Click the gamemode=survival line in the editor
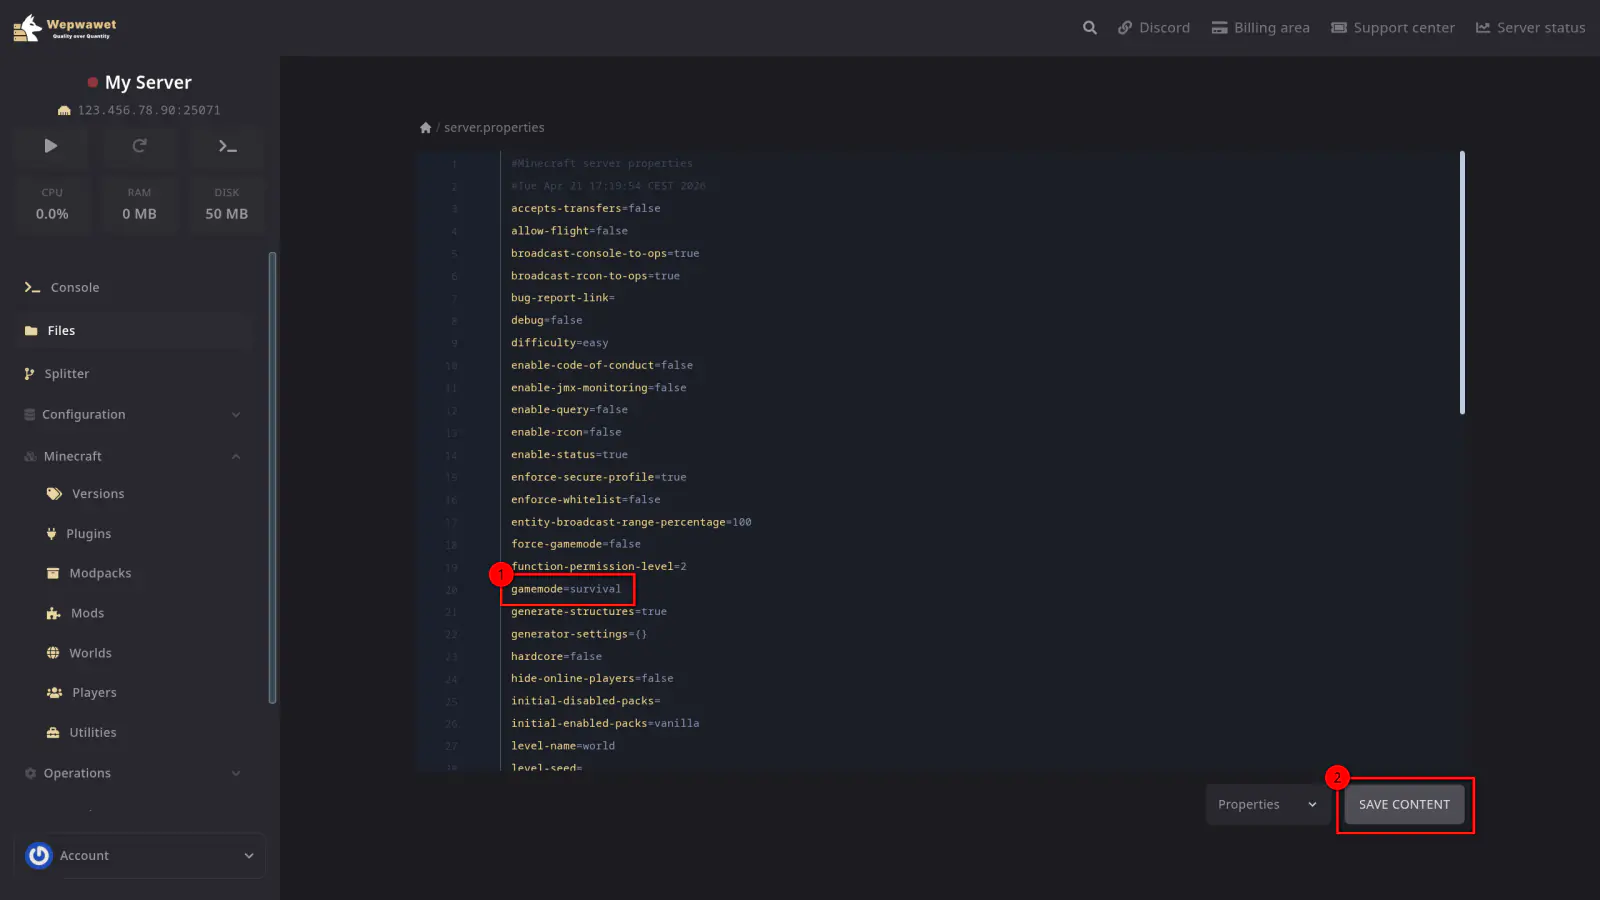This screenshot has height=900, width=1600. point(566,589)
